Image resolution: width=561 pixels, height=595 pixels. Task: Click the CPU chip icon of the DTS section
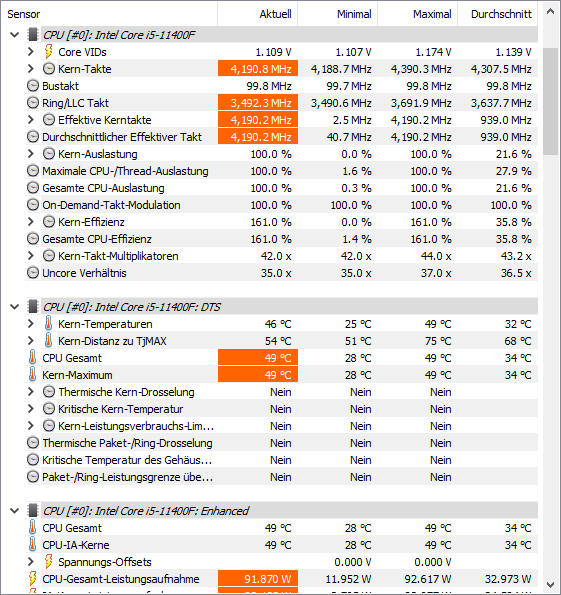(33, 306)
